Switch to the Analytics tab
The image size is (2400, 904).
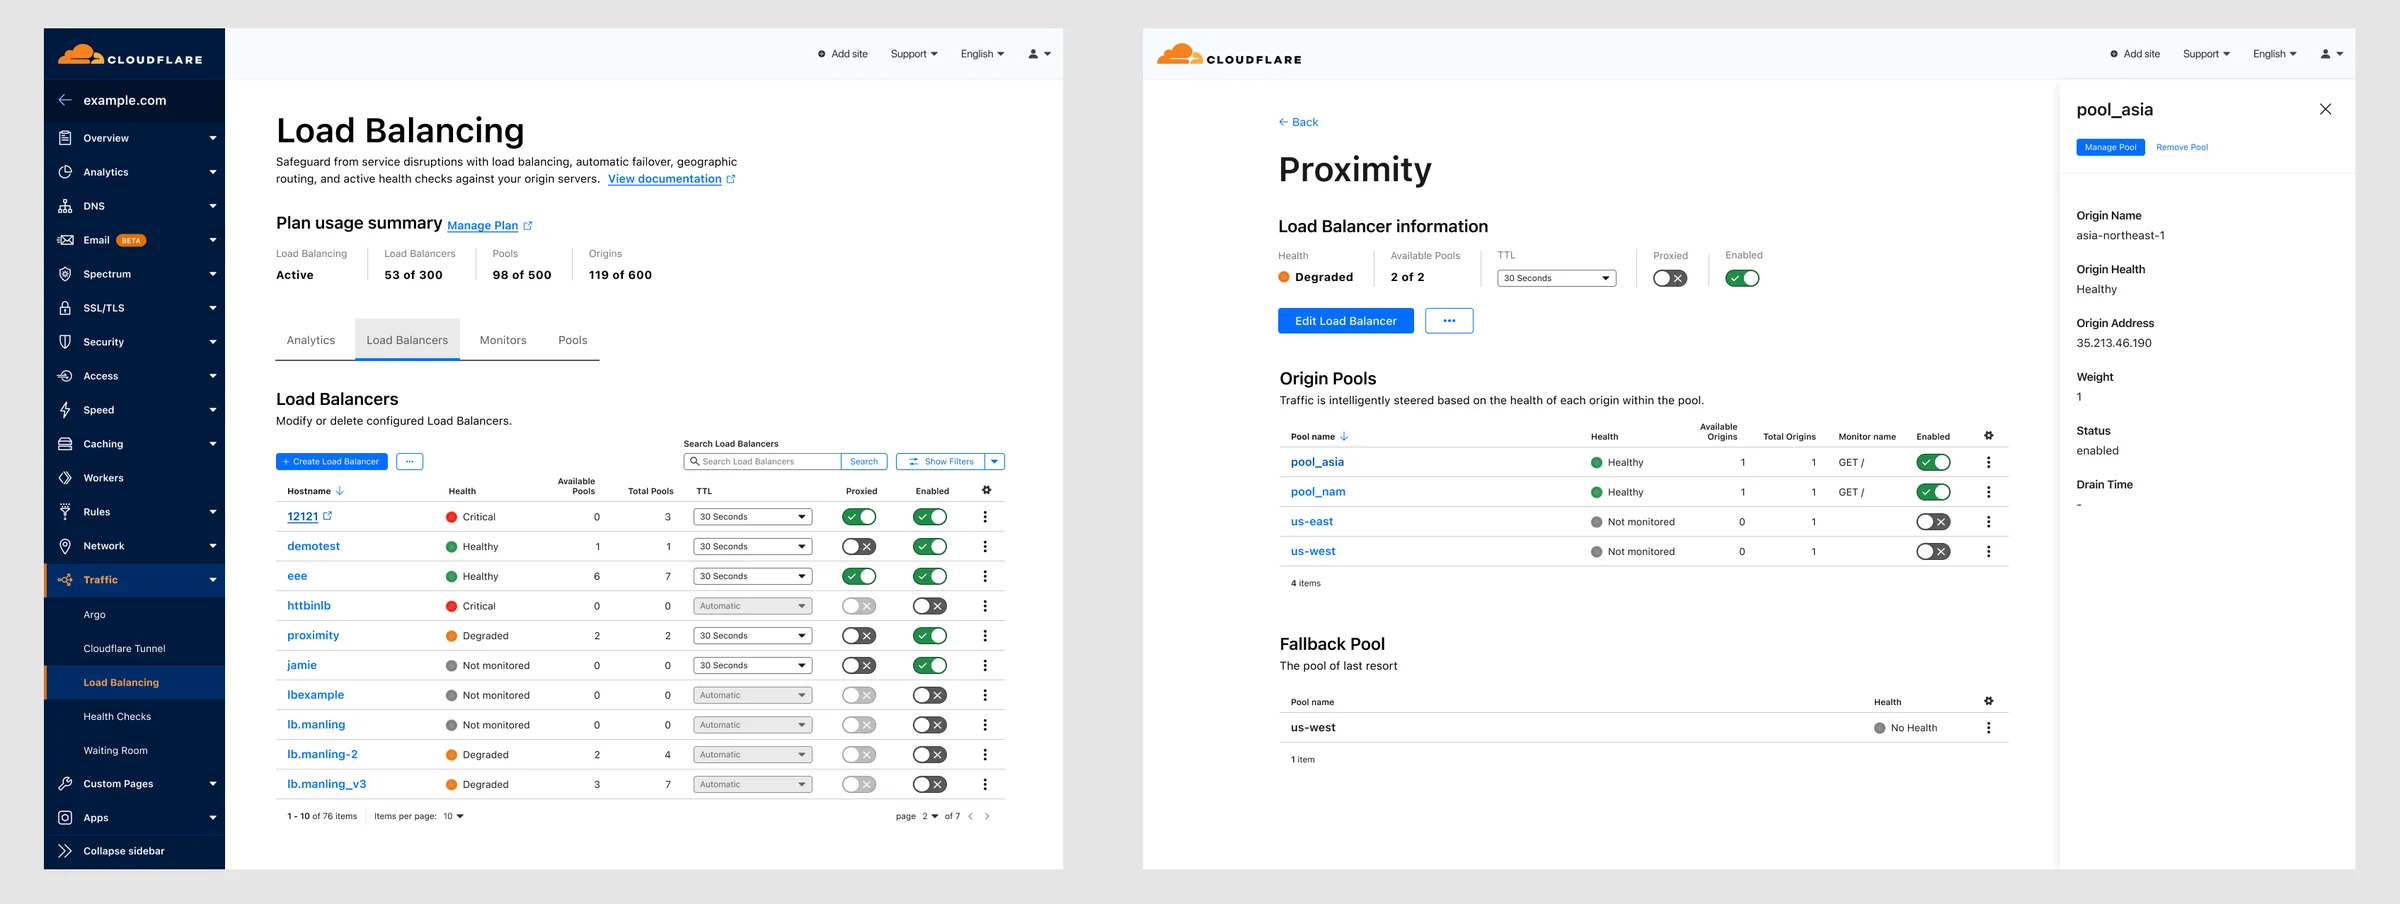[x=311, y=340]
